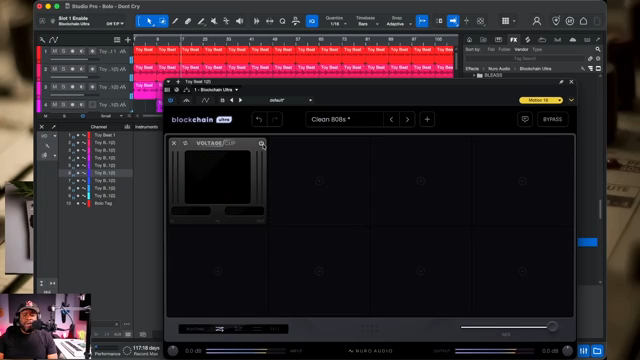Select the Range tool next to Arrow
Screen dimensions: 640x360
[x=162, y=21]
